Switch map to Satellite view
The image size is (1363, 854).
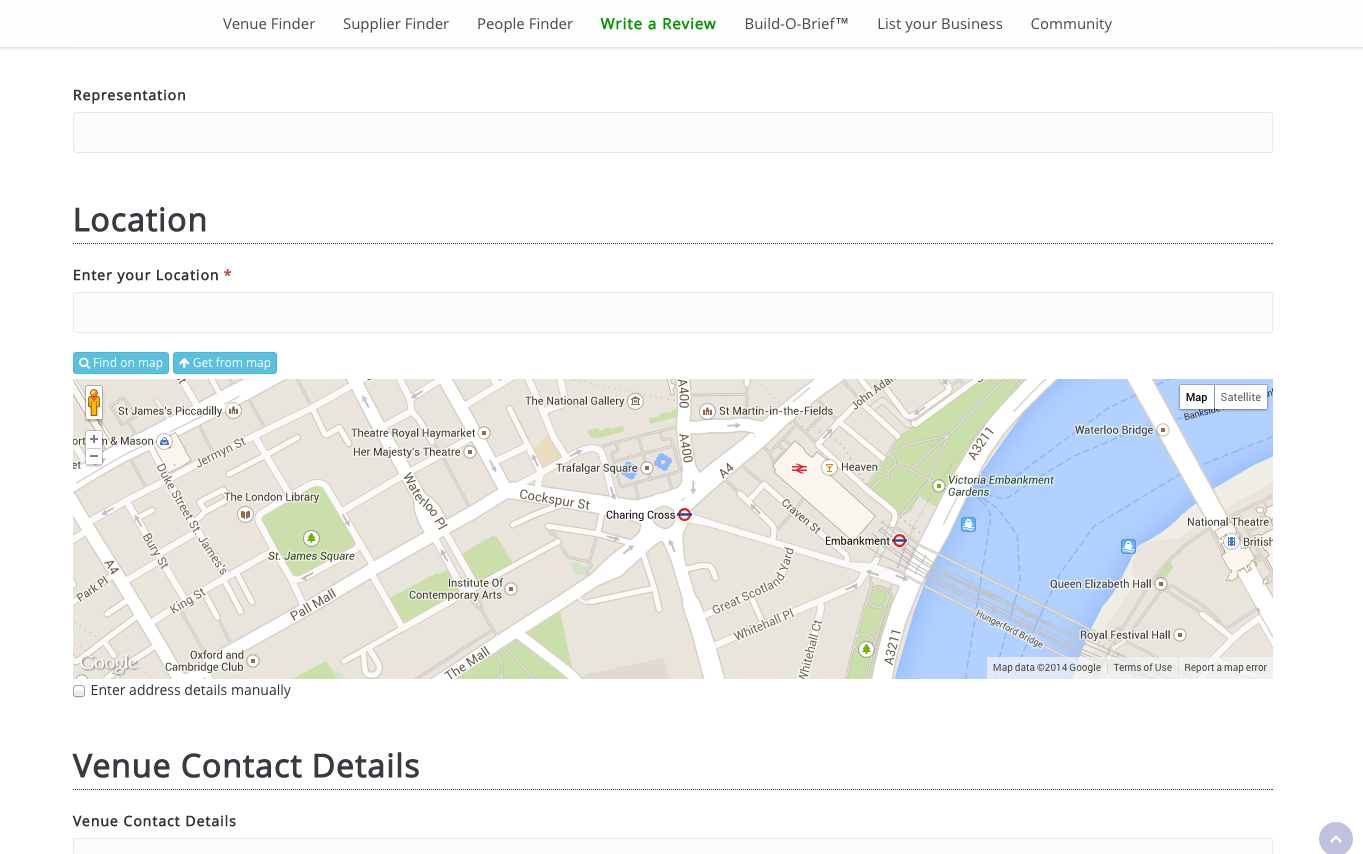pyautogui.click(x=1240, y=397)
